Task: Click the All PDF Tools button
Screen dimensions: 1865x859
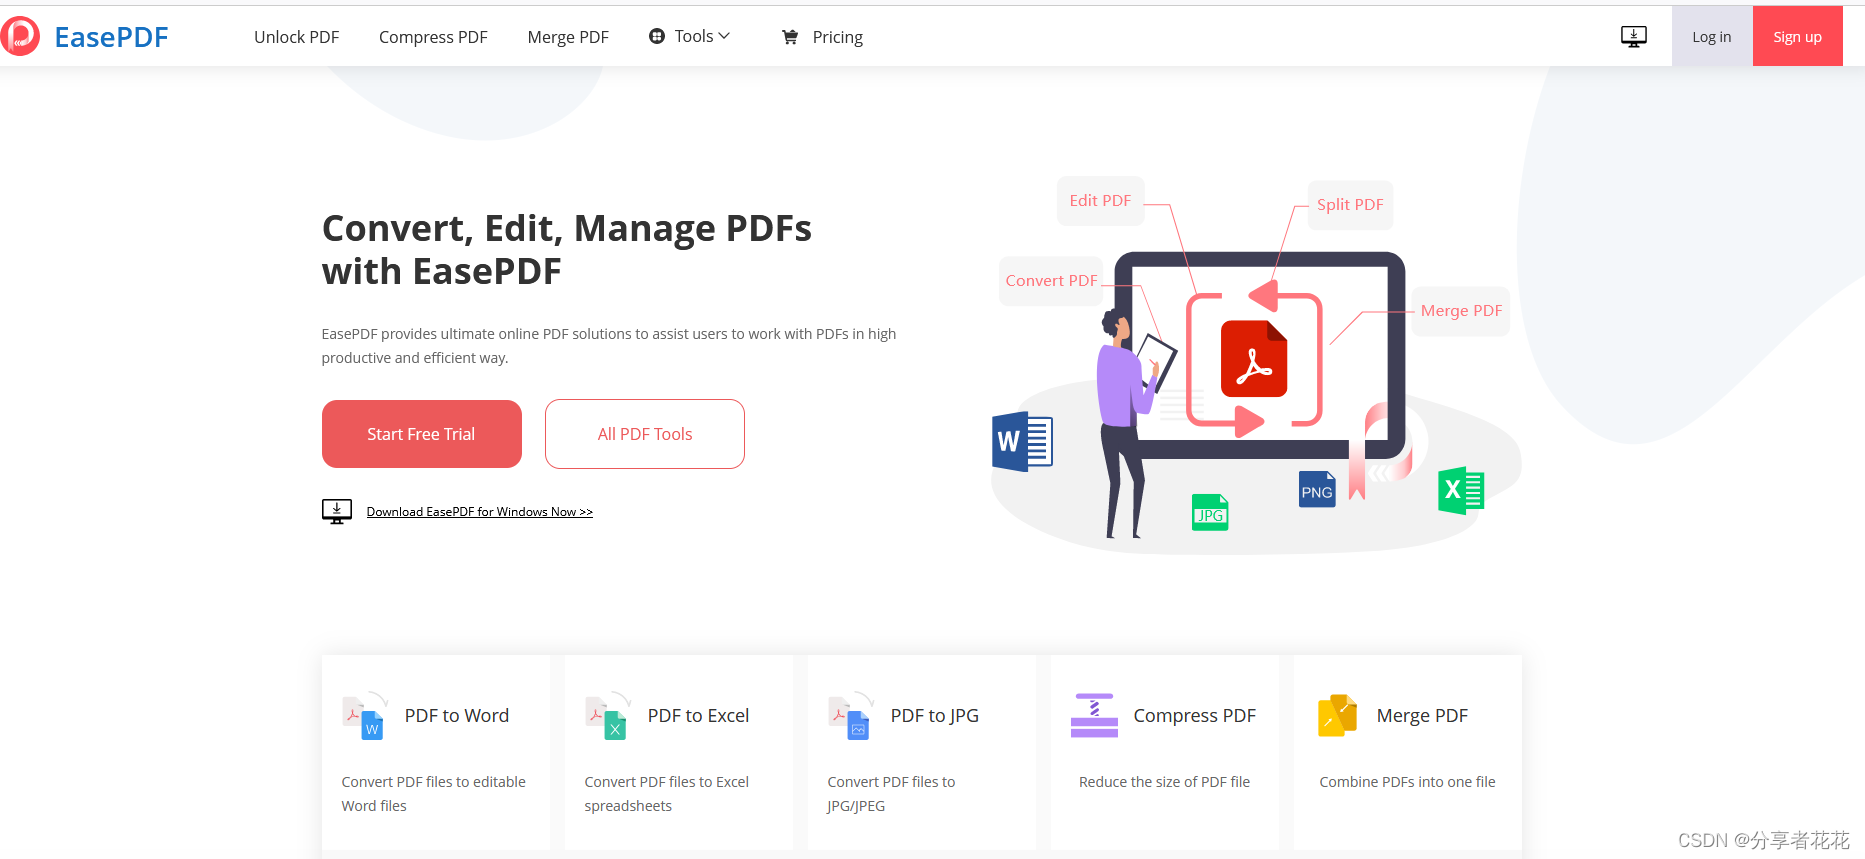Action: pyautogui.click(x=645, y=434)
